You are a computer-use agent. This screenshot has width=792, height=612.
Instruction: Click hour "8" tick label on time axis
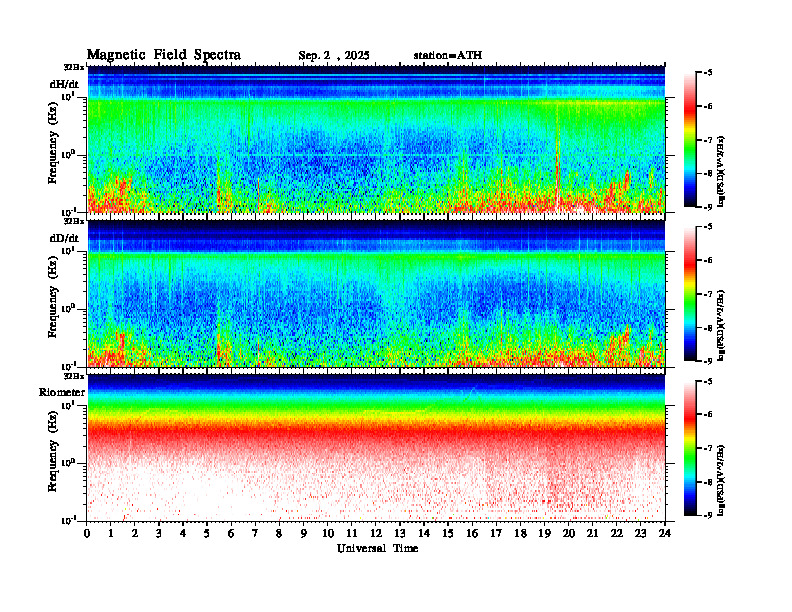(279, 533)
